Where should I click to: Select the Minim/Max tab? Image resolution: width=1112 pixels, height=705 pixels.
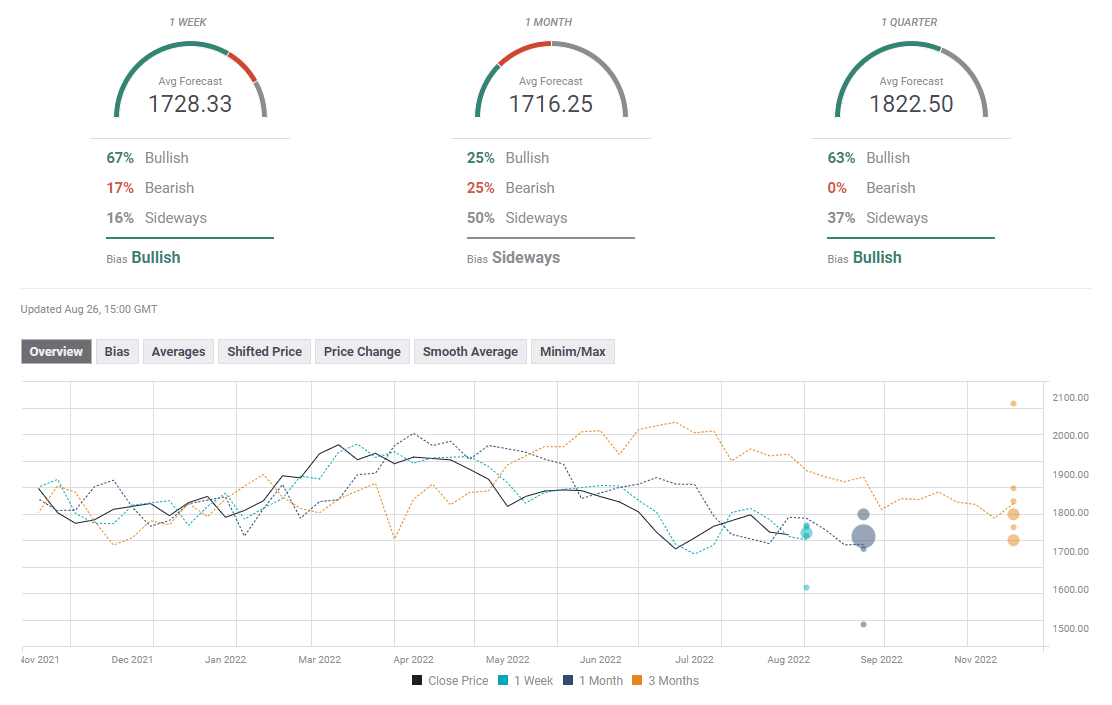572,352
